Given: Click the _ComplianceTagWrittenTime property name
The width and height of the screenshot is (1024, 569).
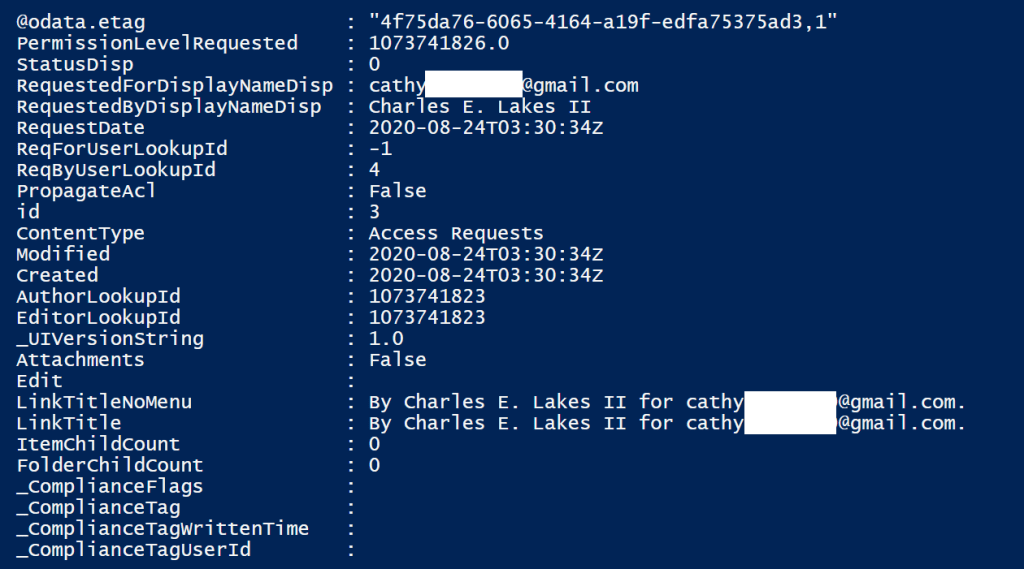Looking at the screenshot, I should click(x=163, y=528).
